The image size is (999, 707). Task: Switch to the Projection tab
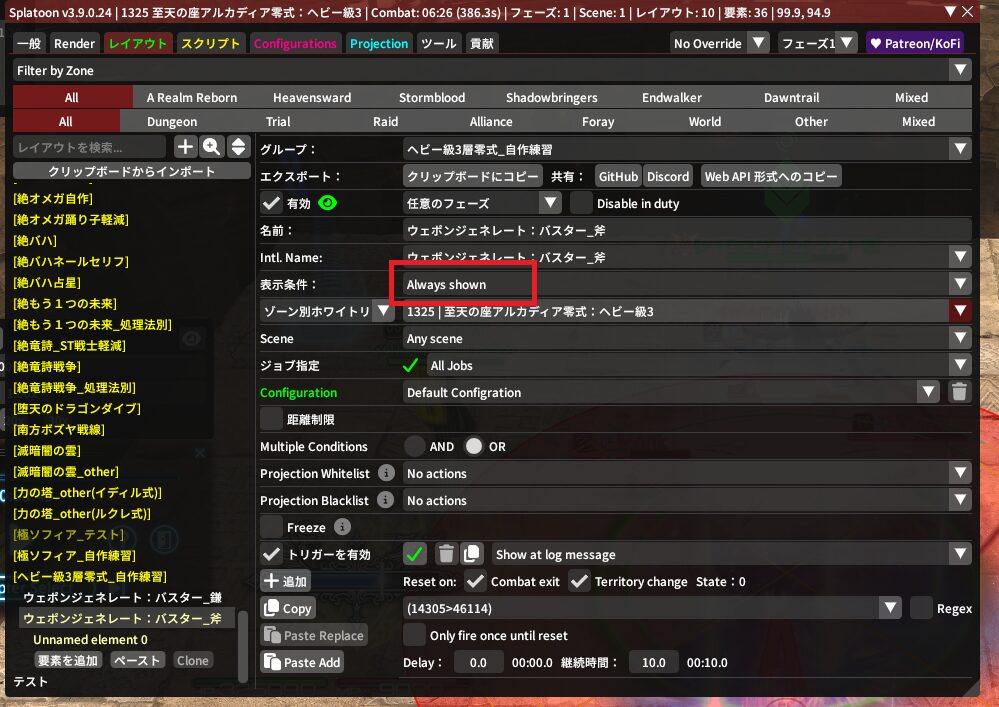[379, 43]
